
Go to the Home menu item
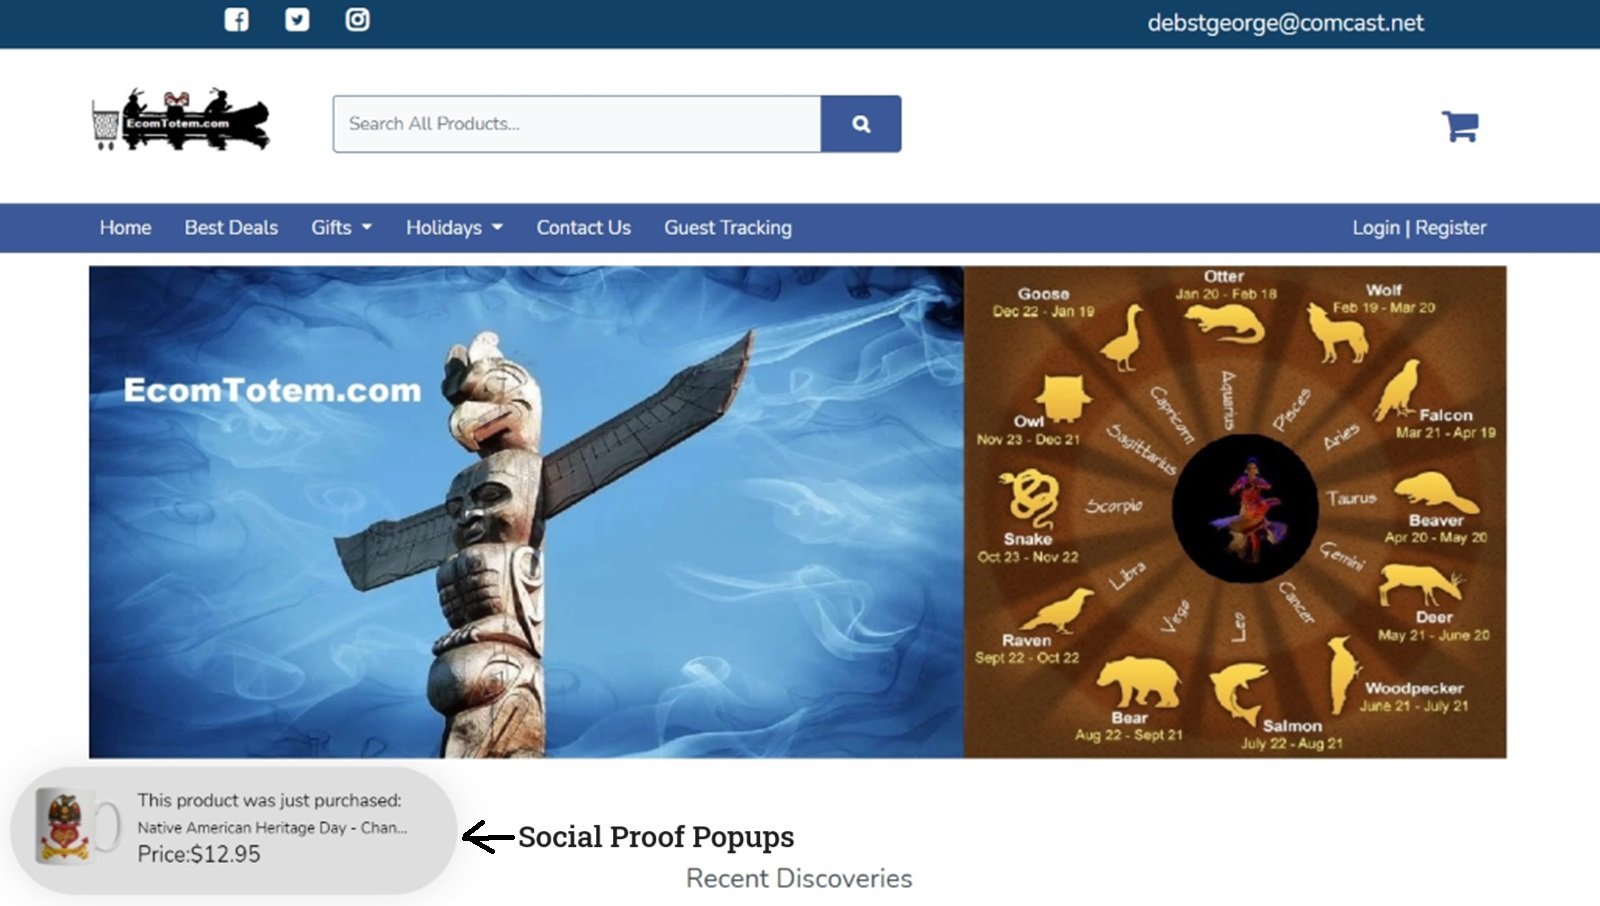point(125,228)
